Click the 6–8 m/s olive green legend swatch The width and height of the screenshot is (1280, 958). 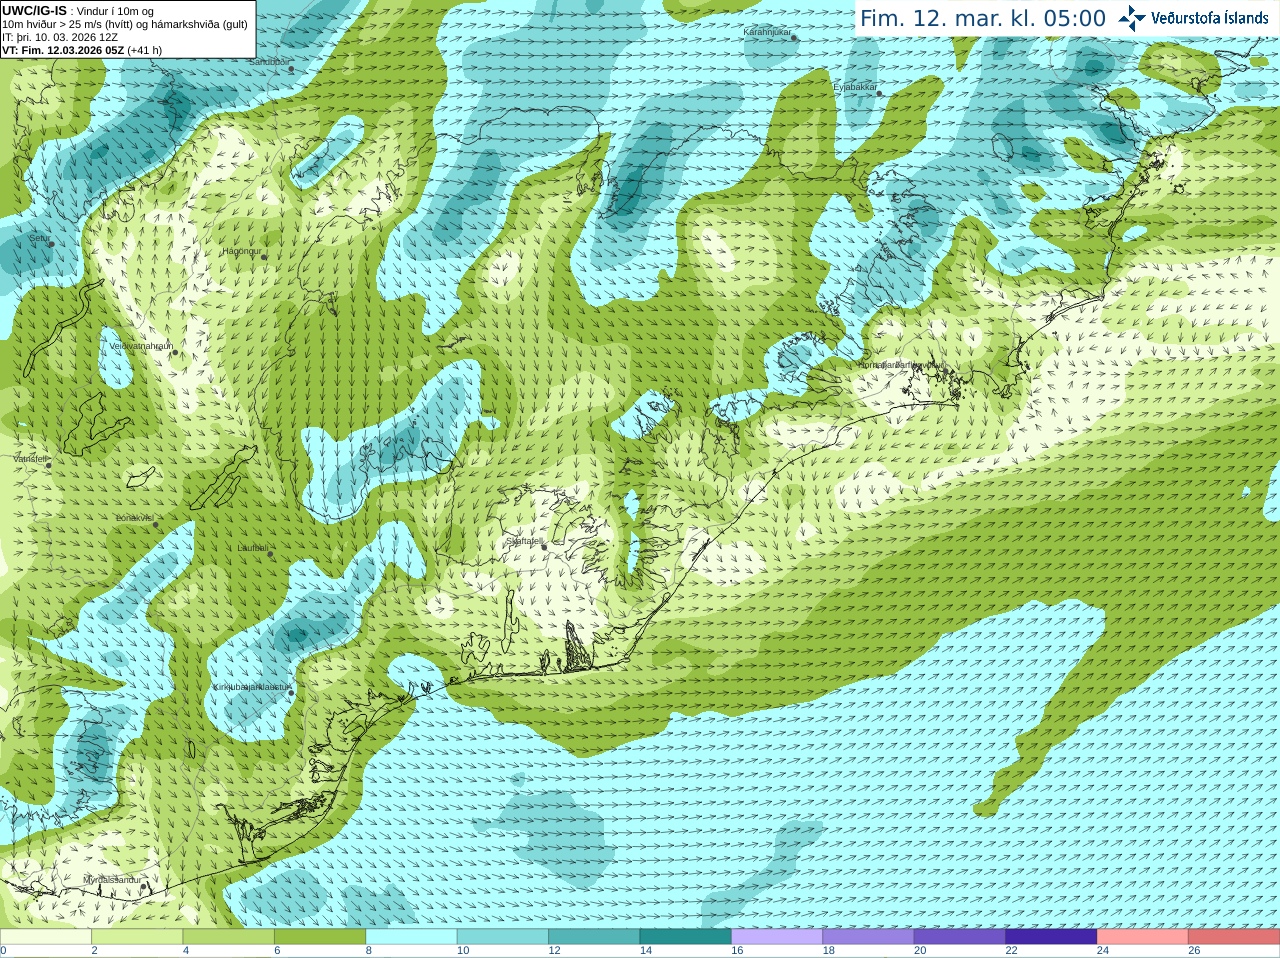click(321, 937)
